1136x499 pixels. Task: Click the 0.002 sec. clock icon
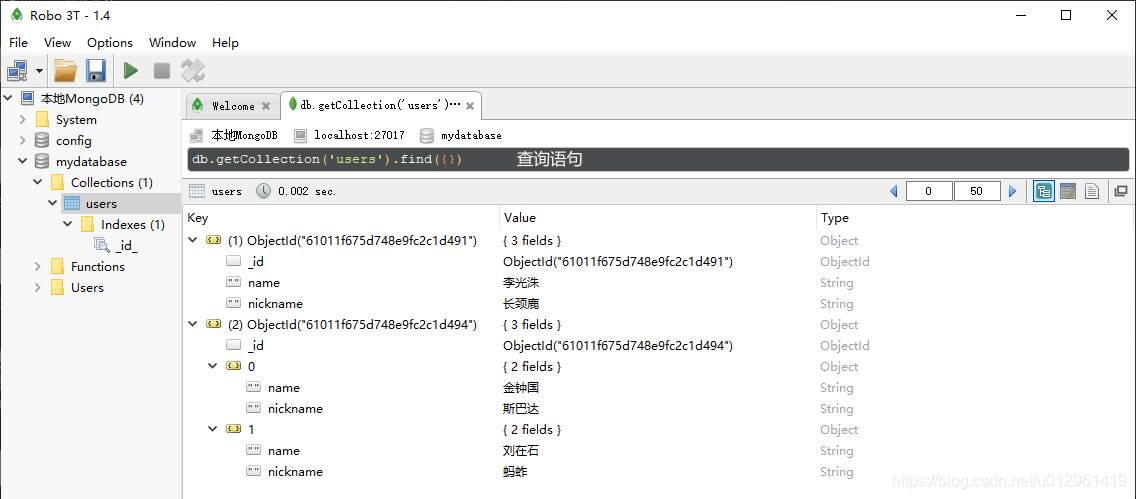click(x=264, y=191)
